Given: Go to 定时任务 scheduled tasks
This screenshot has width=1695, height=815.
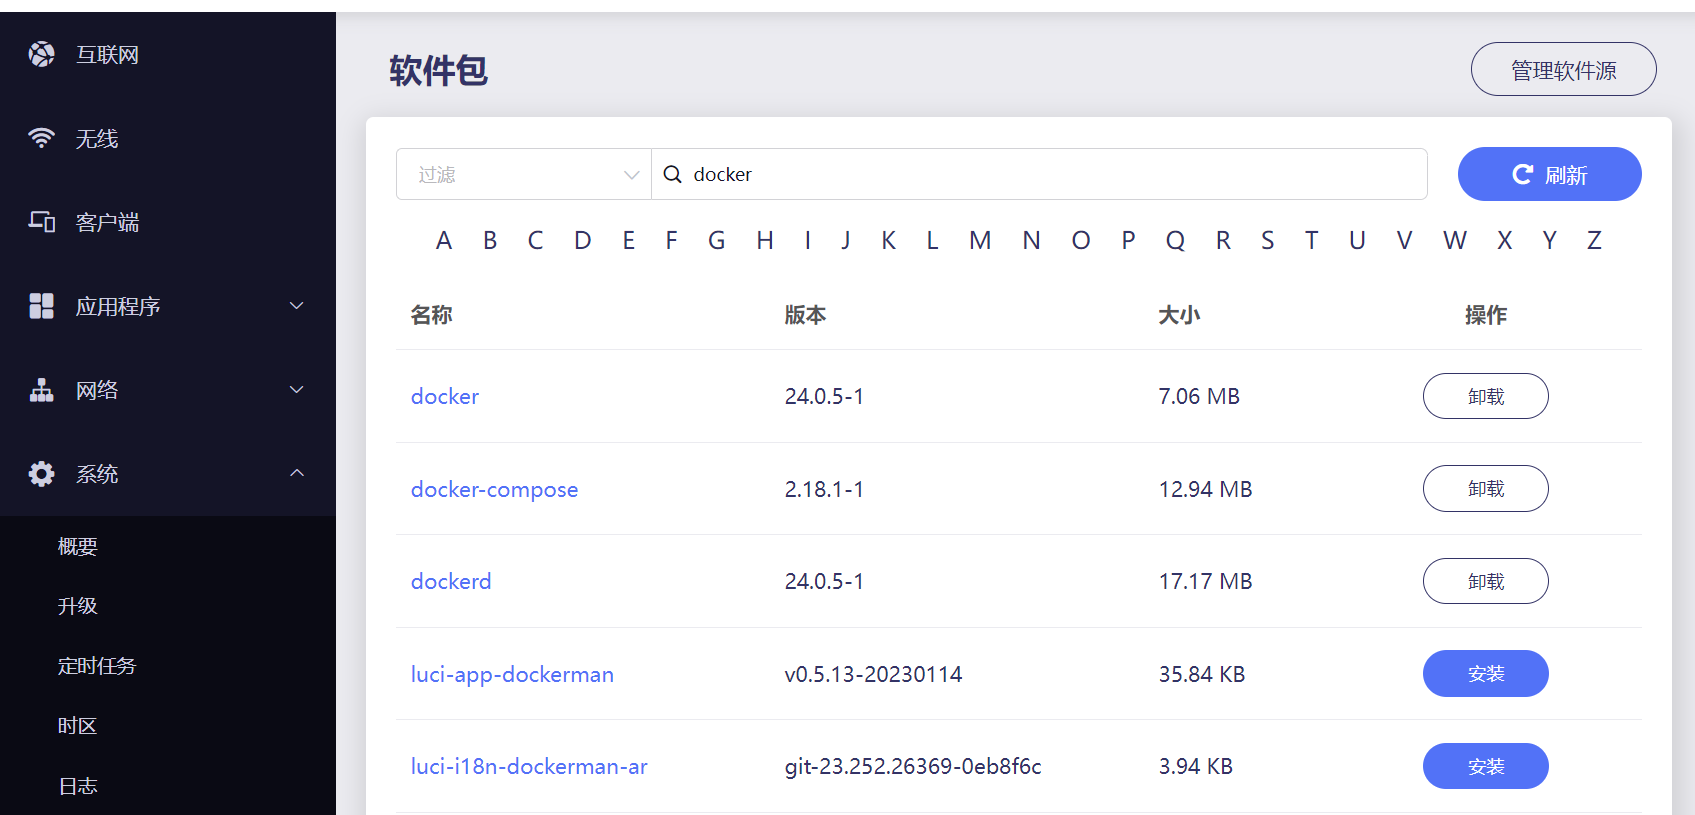Looking at the screenshot, I should [x=97, y=666].
